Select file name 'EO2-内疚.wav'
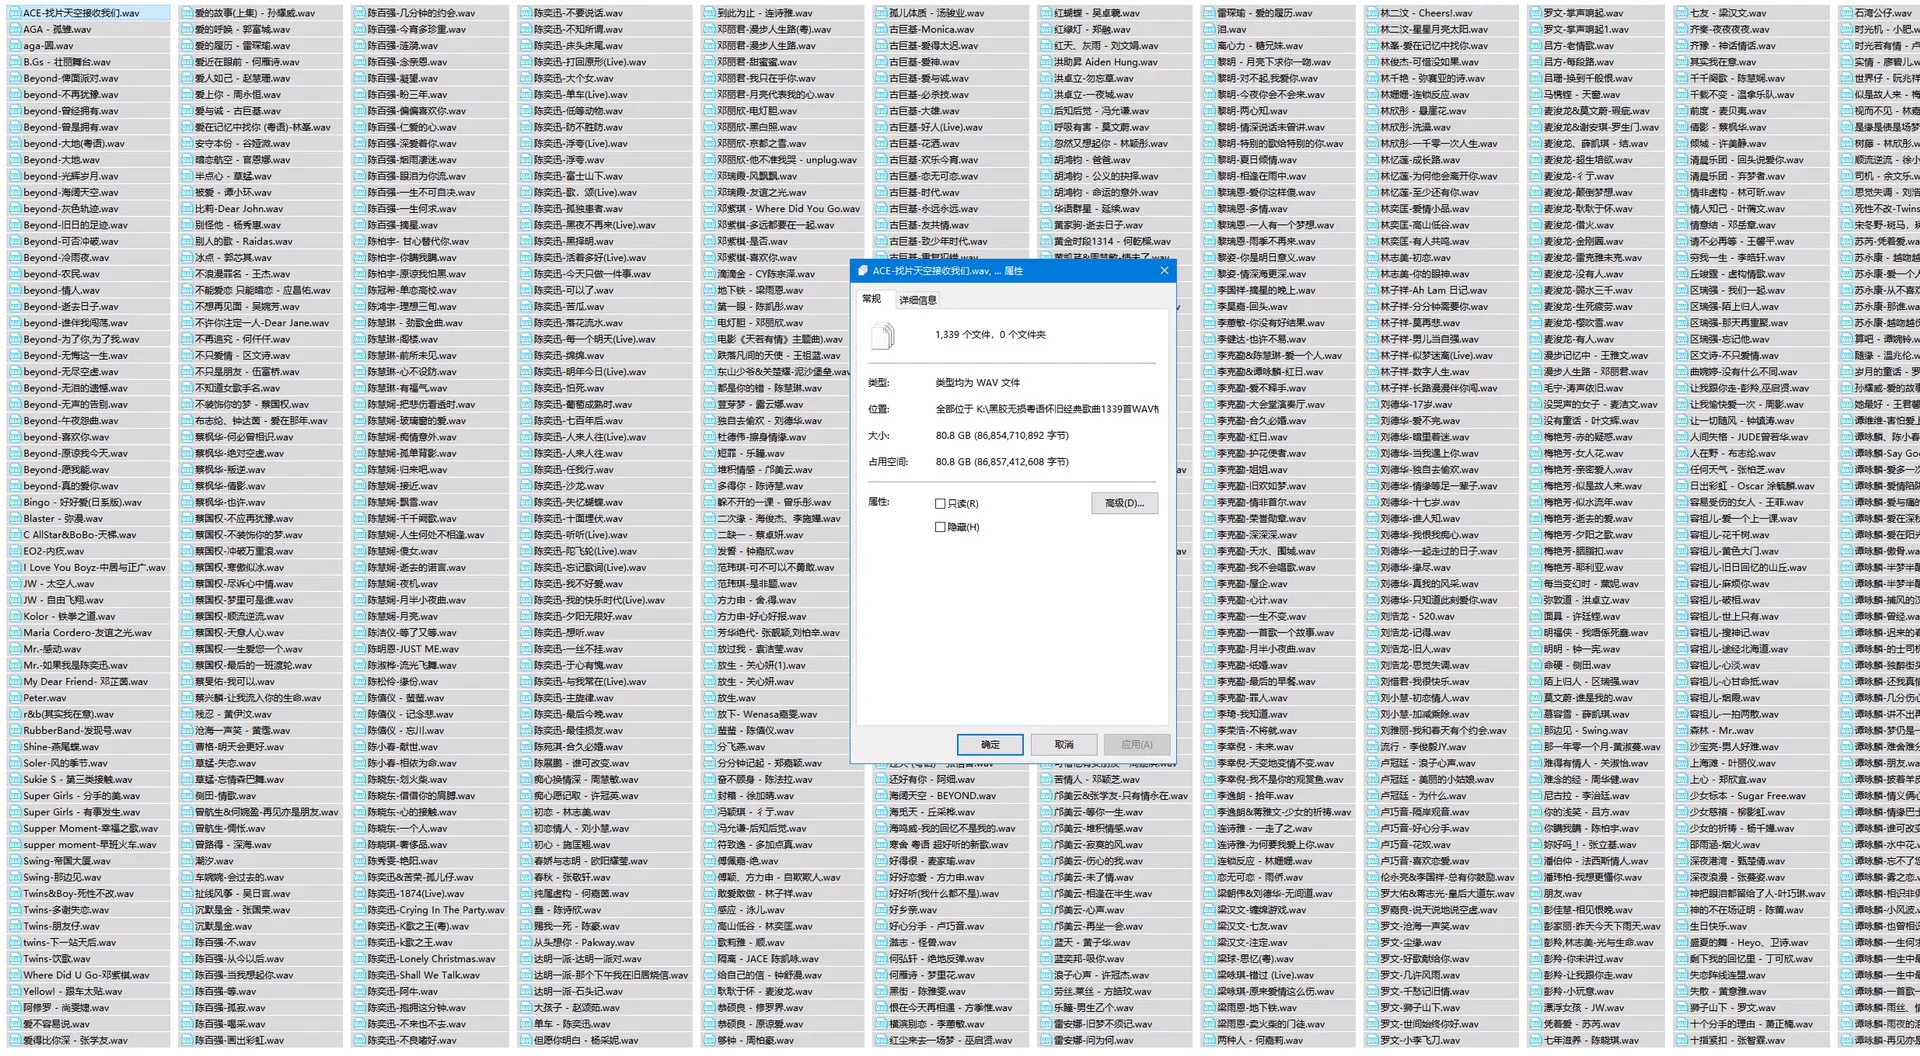Image resolution: width=1920 pixels, height=1056 pixels. point(54,551)
